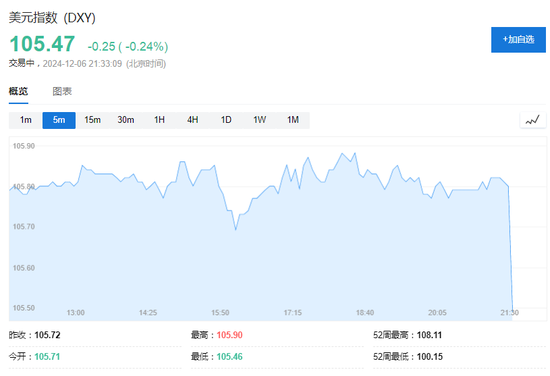Click the 105.60 price axis label

[24, 268]
